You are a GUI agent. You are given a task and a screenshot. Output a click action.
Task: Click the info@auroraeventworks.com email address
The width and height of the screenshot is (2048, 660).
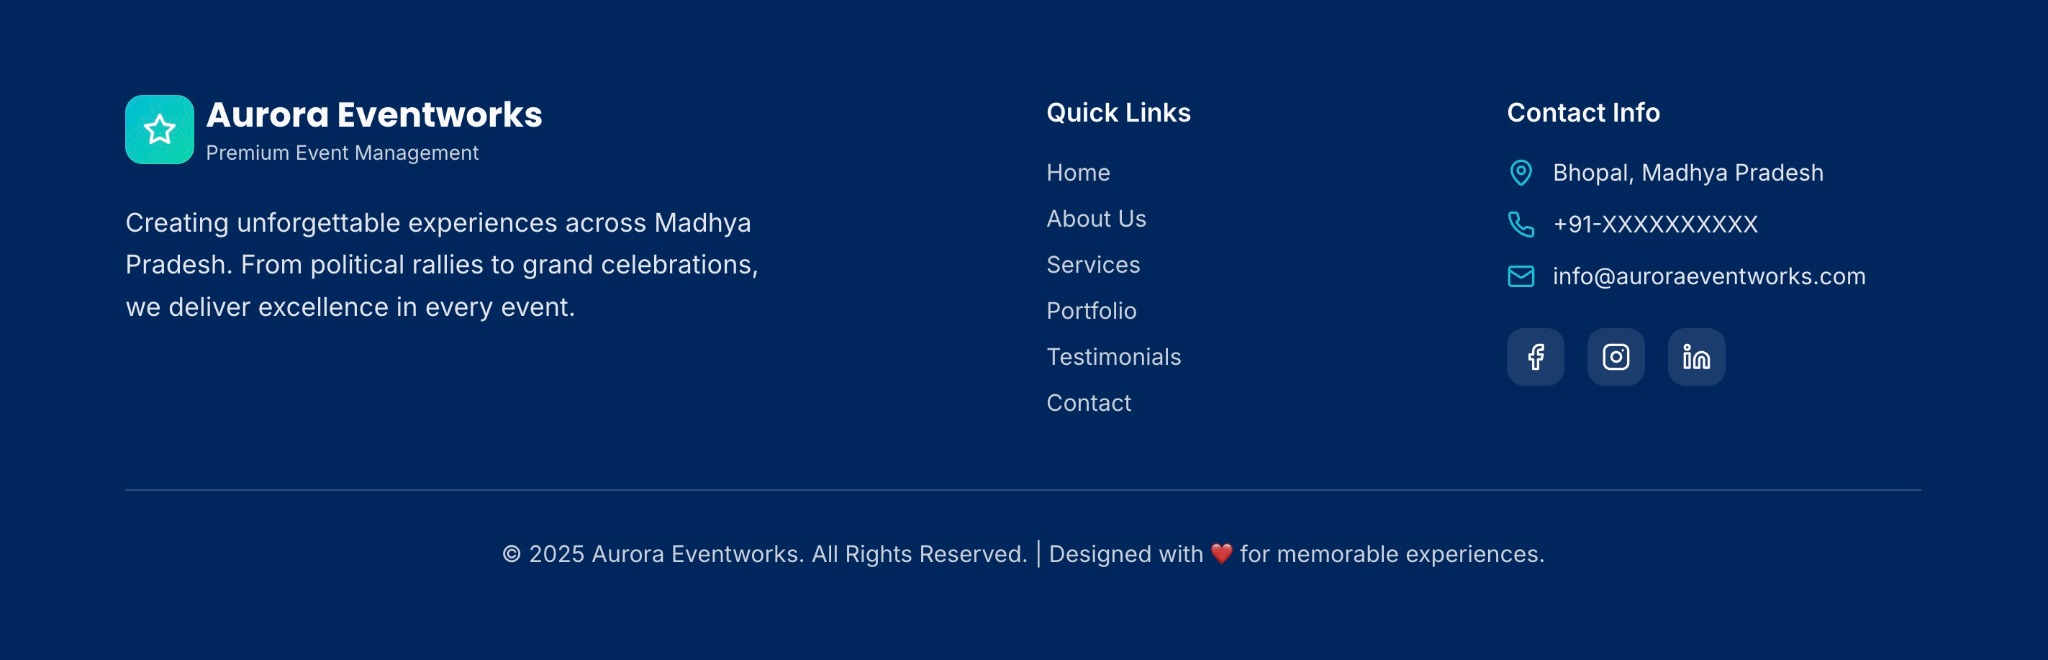1709,276
